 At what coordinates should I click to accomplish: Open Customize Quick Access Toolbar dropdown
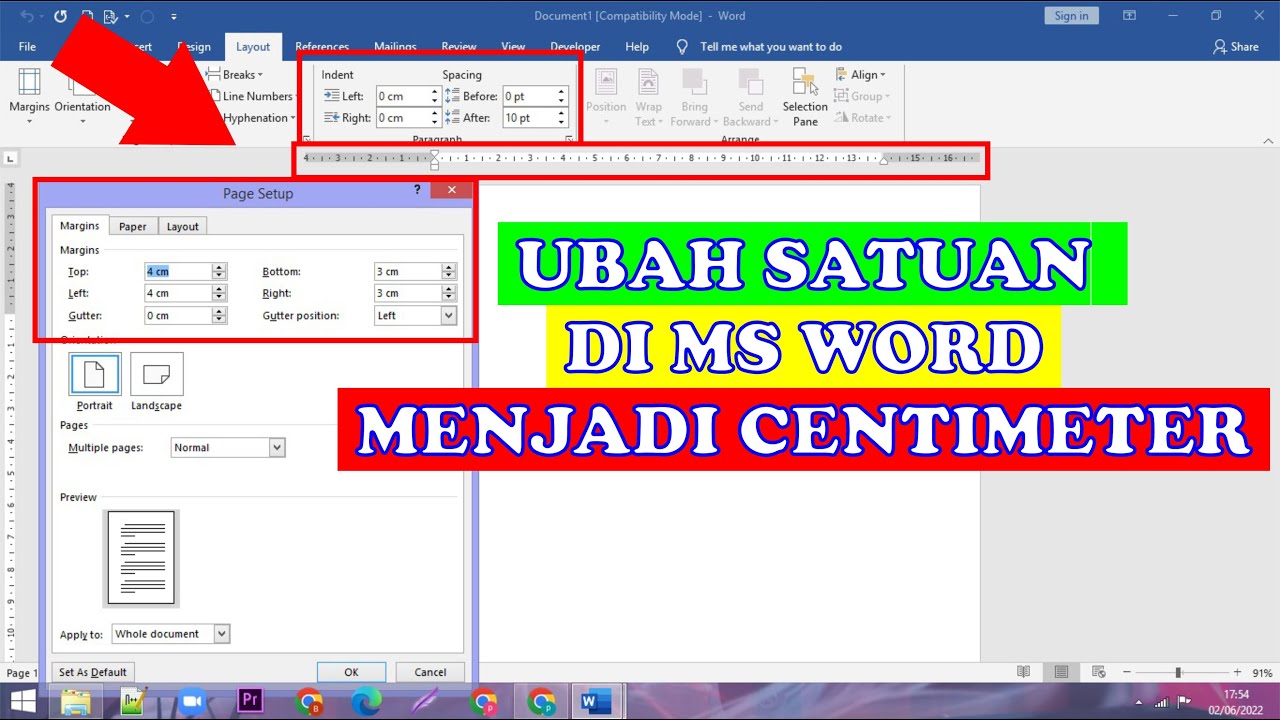(174, 16)
